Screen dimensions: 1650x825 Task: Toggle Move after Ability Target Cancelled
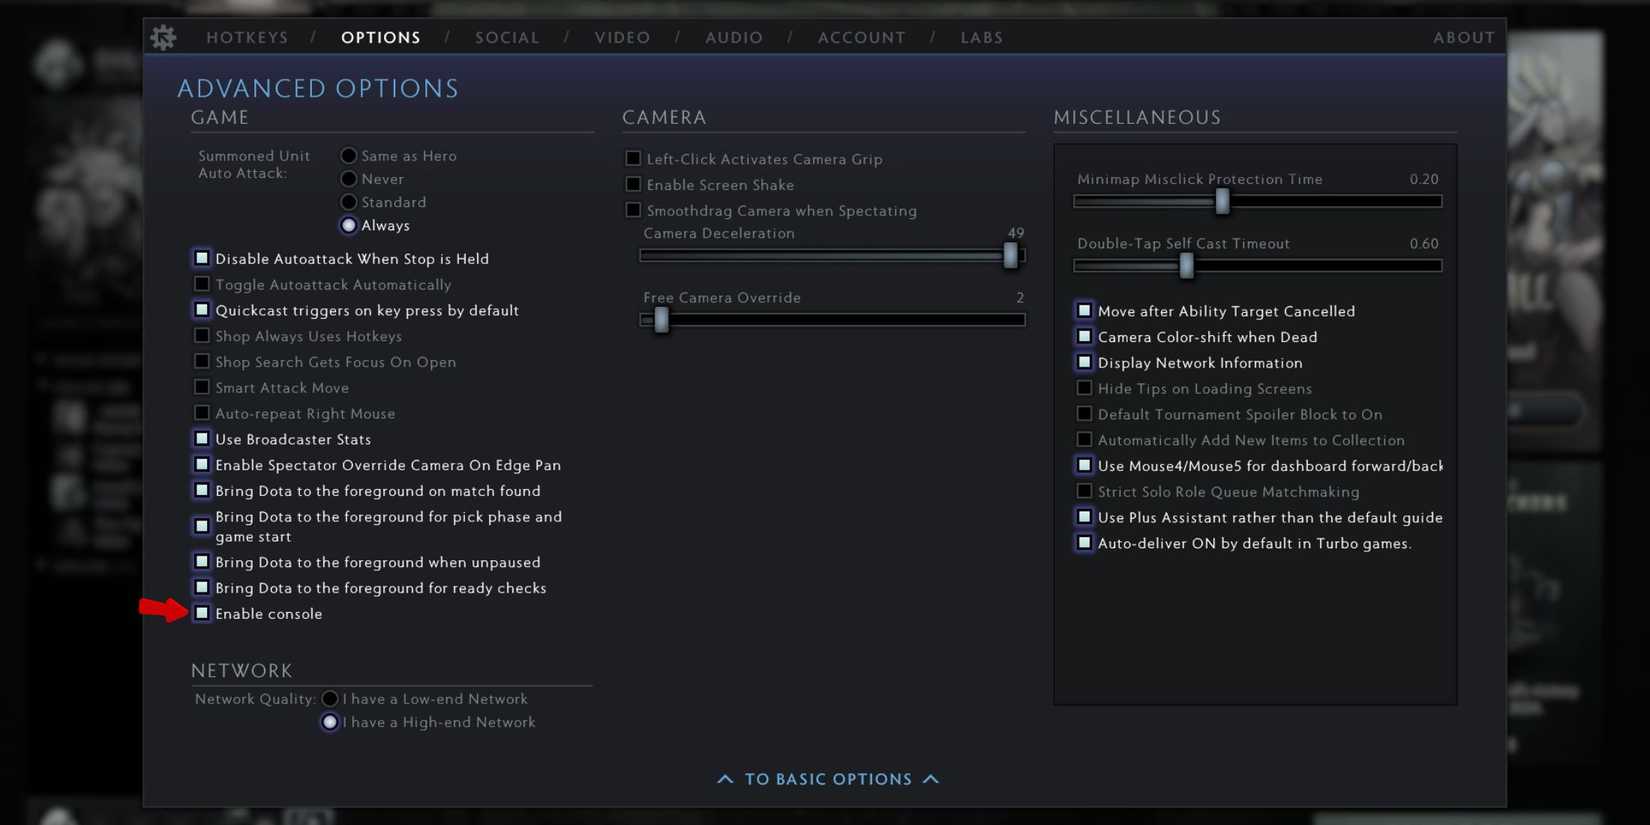[1084, 311]
